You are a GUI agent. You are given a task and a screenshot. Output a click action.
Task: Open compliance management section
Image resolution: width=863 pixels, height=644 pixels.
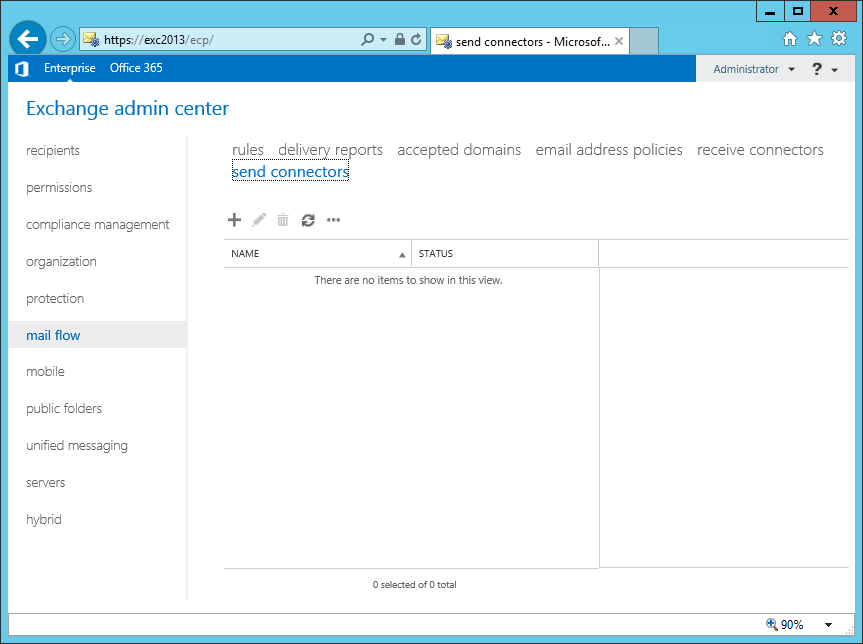click(97, 225)
